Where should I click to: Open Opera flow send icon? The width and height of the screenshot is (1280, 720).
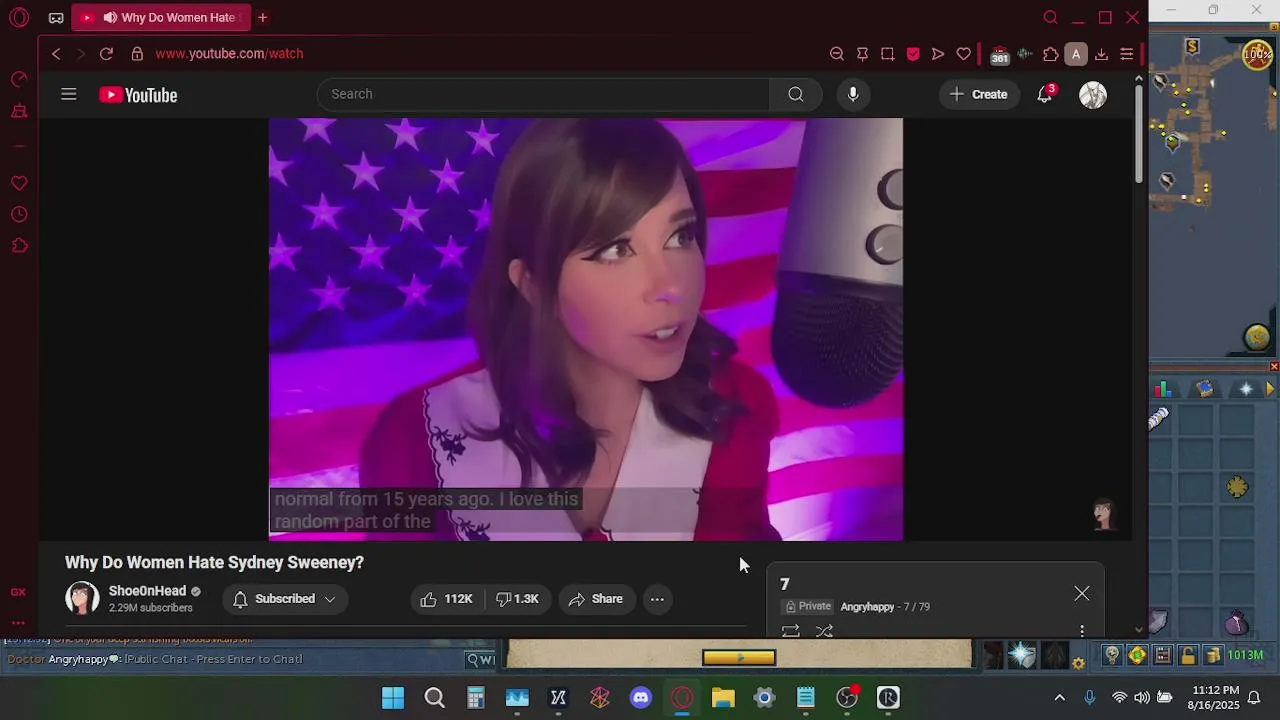pos(938,54)
